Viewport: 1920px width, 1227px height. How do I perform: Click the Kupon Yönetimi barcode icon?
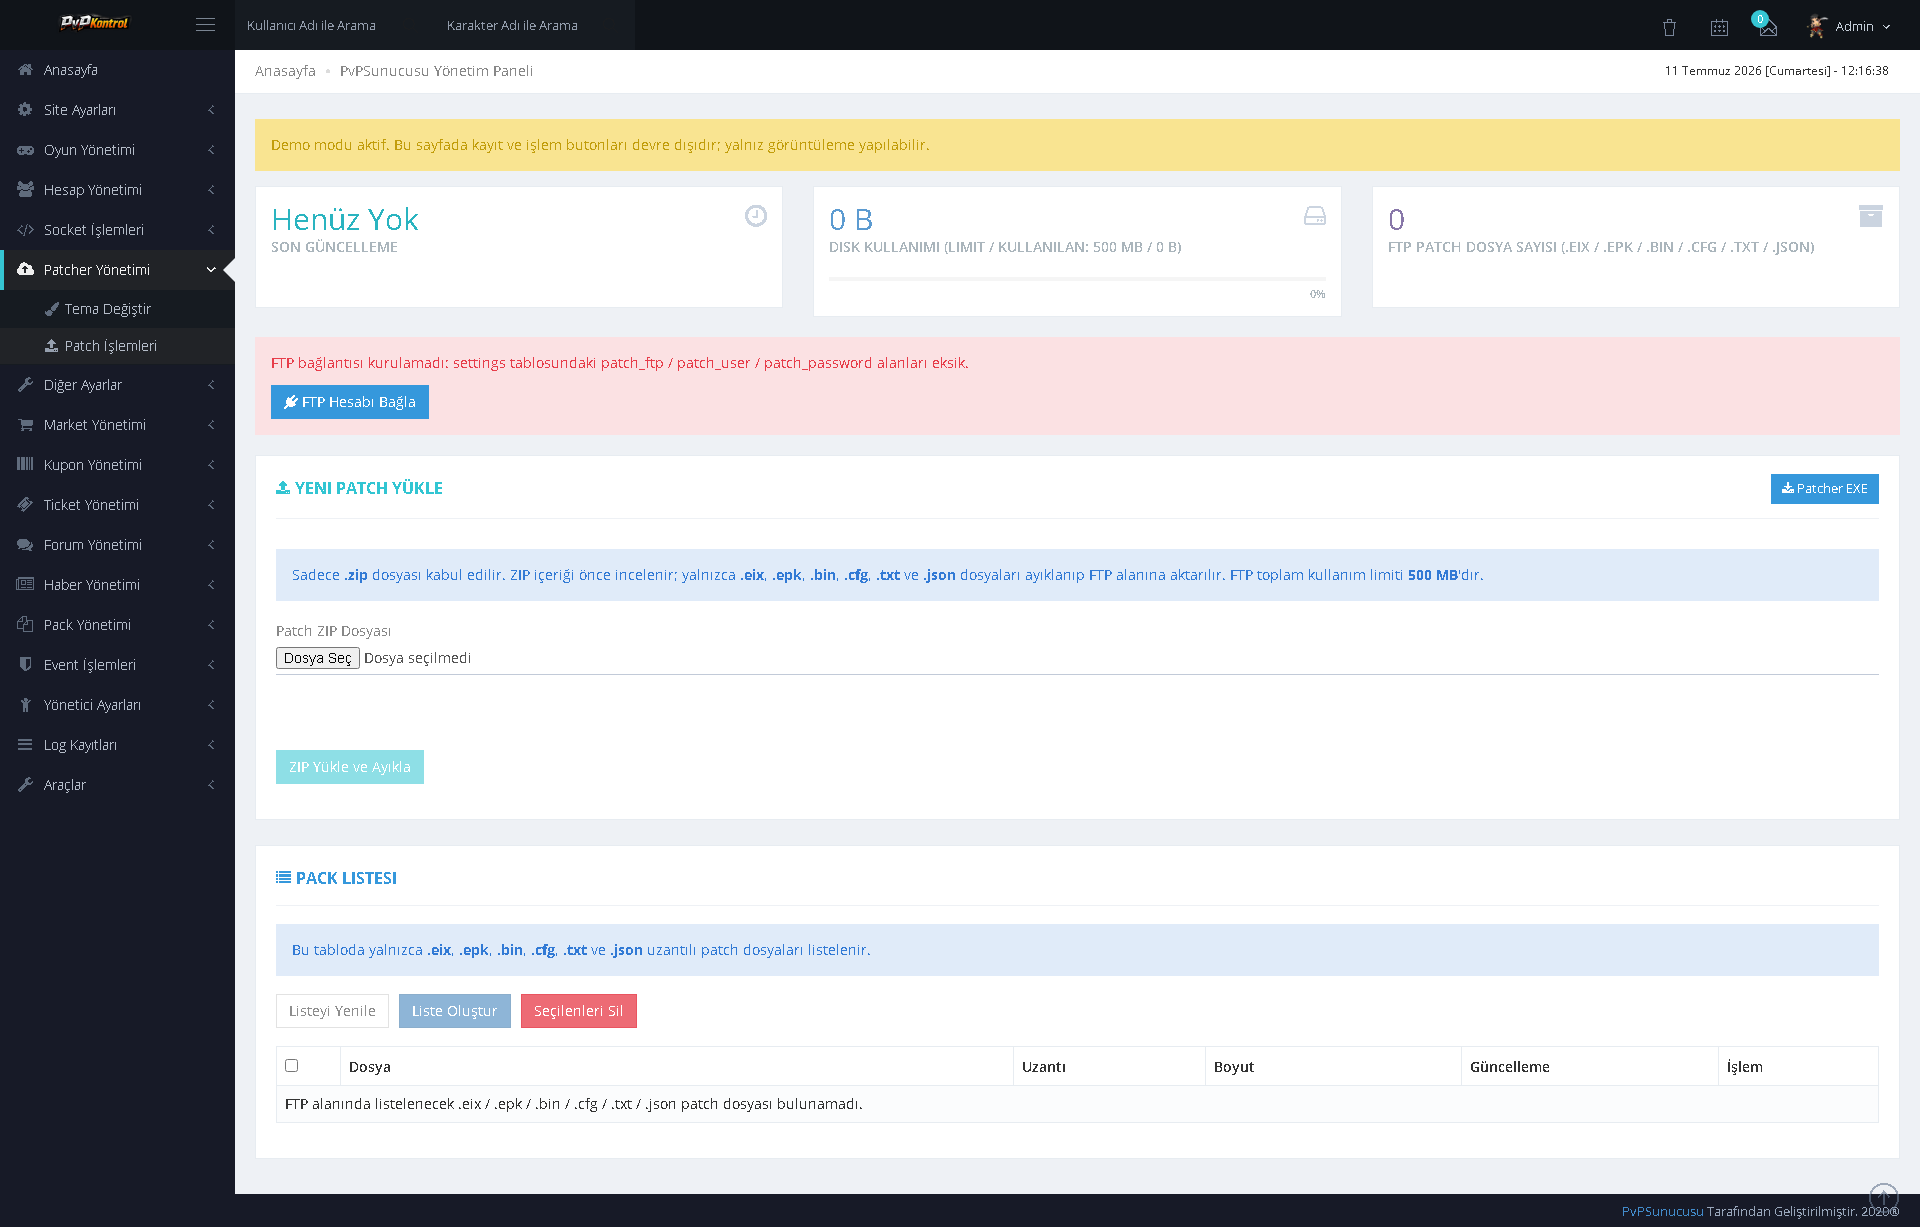click(26, 465)
